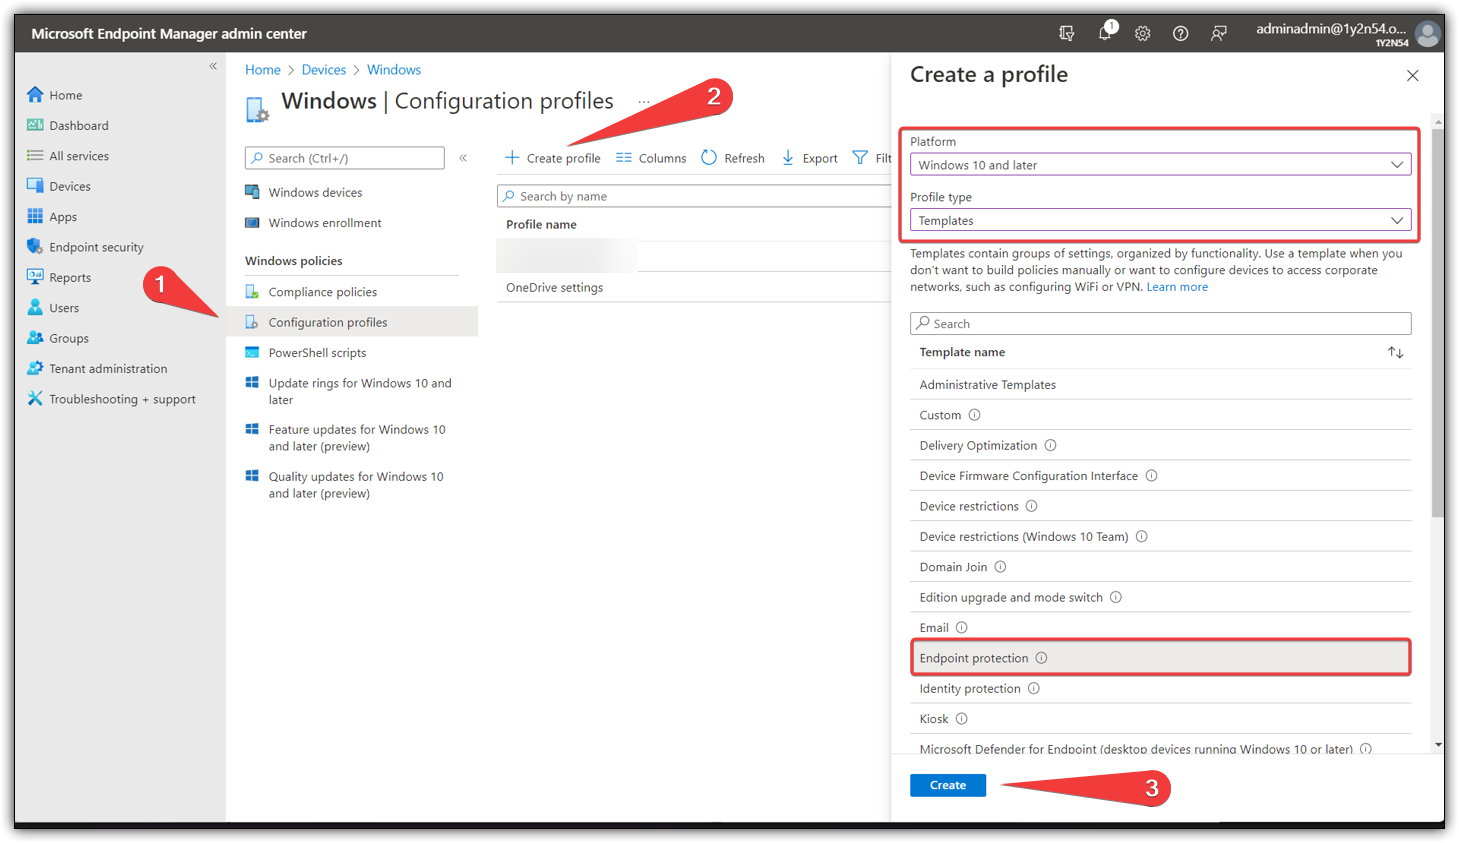Collapse the left navigation sidebar
The image size is (1459, 843).
click(x=213, y=66)
